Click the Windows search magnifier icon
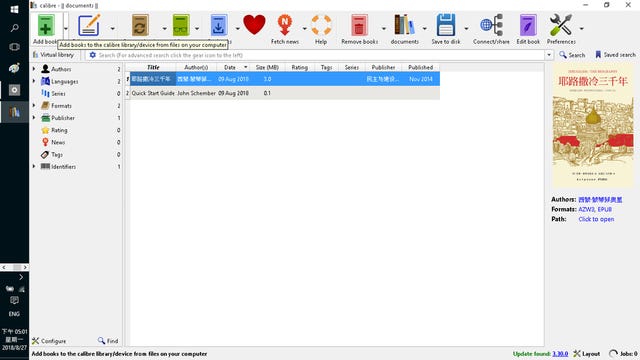The height and width of the screenshot is (360, 640). [14, 28]
